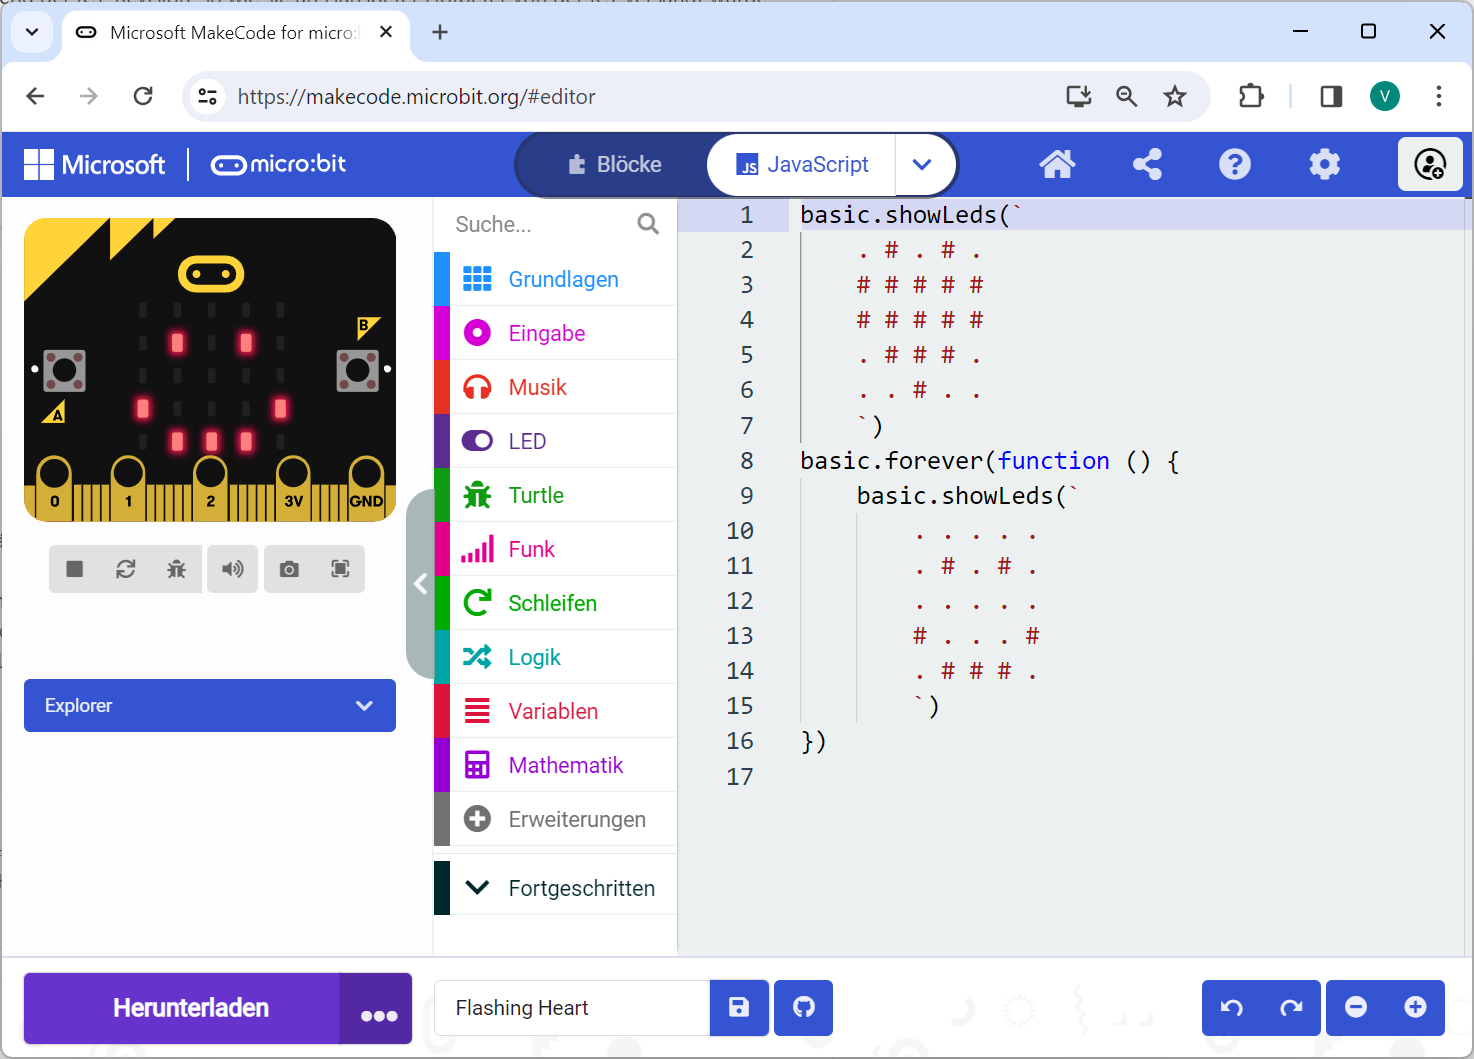Stop the micro:bit simulator

pos(75,569)
